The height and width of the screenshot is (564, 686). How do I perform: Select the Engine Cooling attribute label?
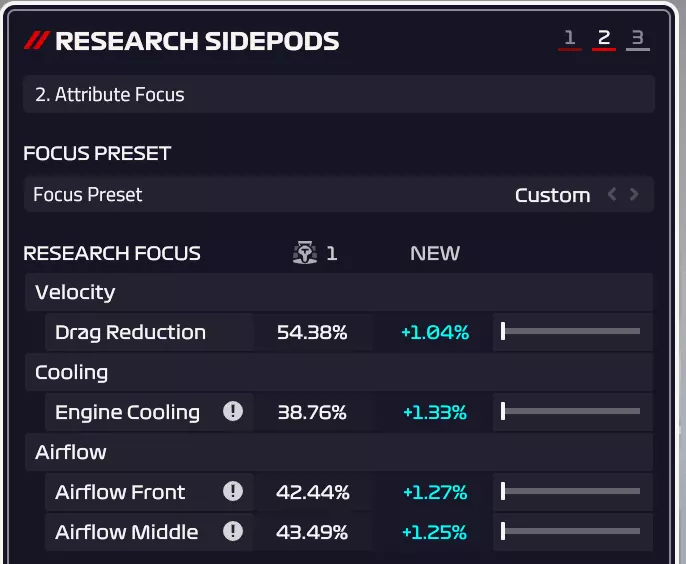127,412
